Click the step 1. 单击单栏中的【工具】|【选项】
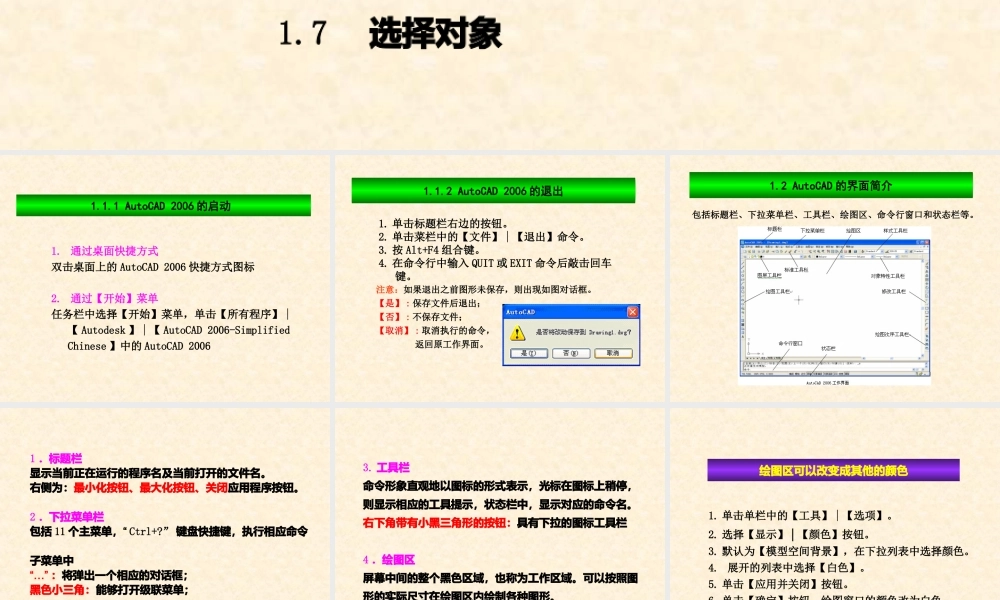This screenshot has height=600, width=1000. (x=800, y=516)
